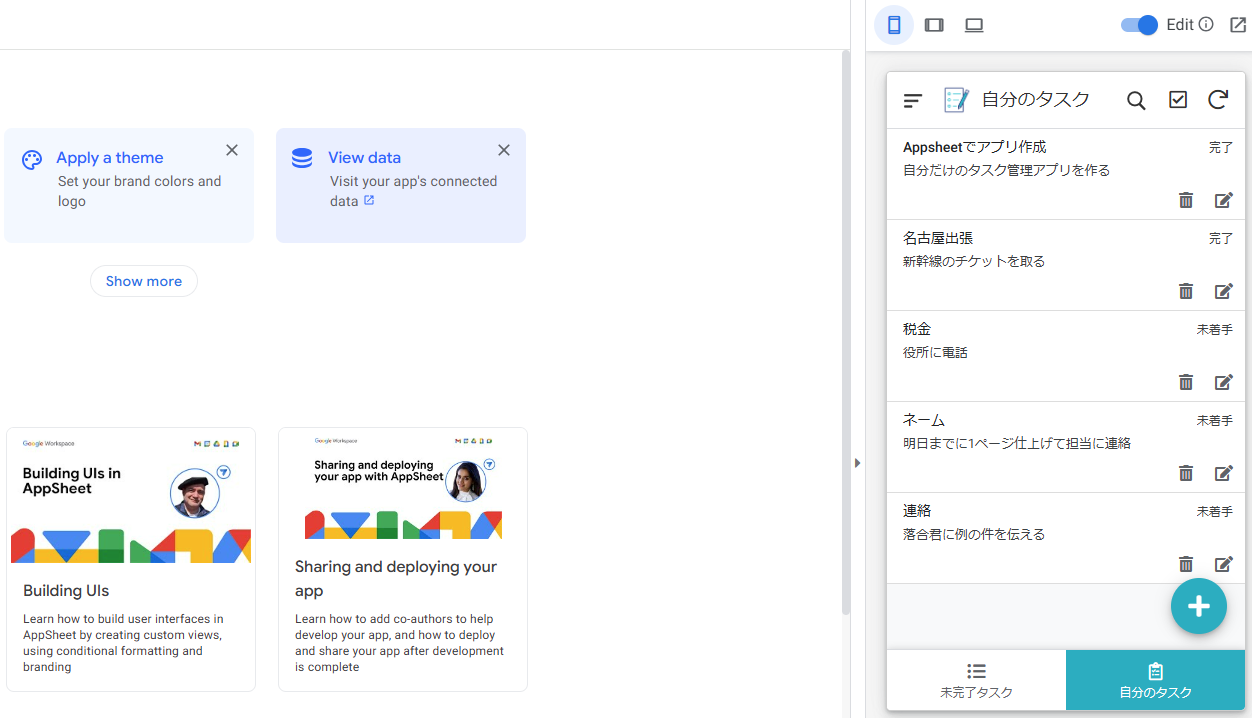Toggle the checkmark filter in app header
The width and height of the screenshot is (1252, 718).
pyautogui.click(x=1177, y=99)
